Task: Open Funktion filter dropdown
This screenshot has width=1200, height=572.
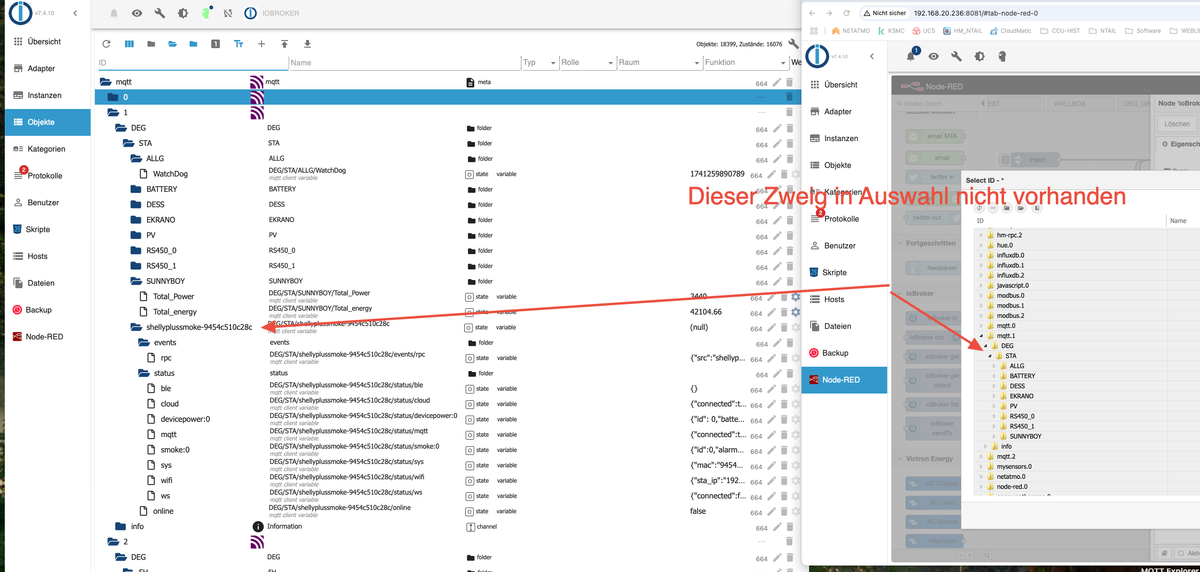Action: tap(744, 62)
